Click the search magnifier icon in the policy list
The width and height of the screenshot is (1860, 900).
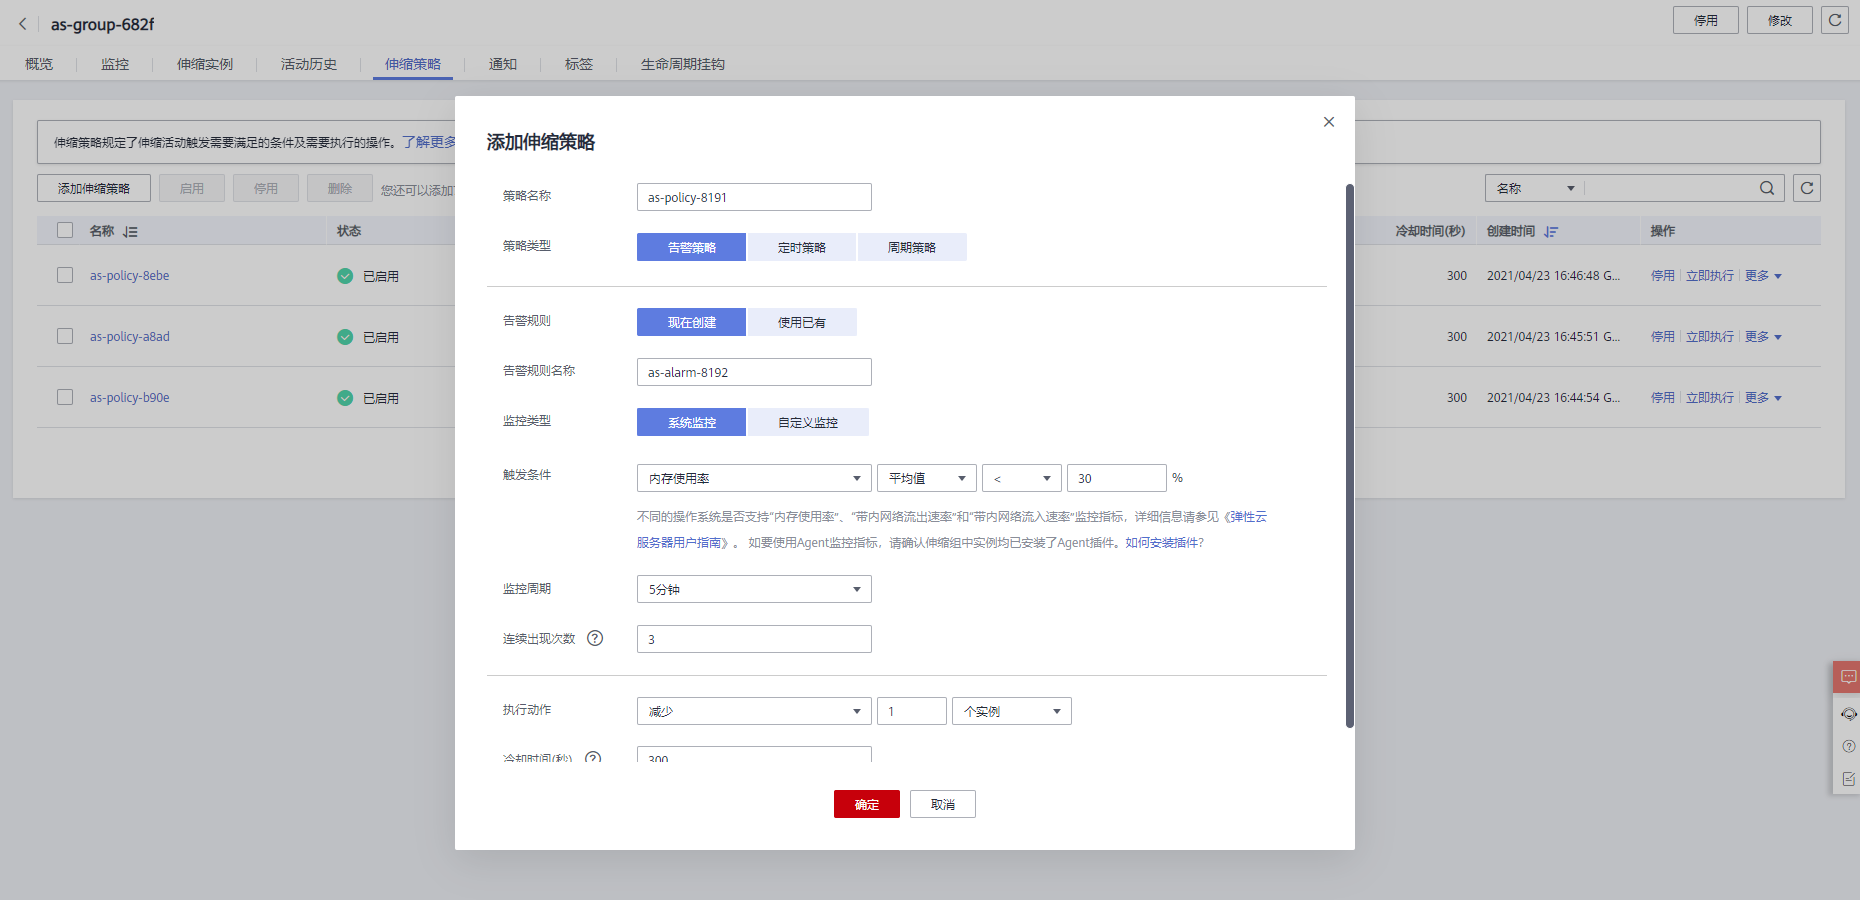[x=1767, y=188]
